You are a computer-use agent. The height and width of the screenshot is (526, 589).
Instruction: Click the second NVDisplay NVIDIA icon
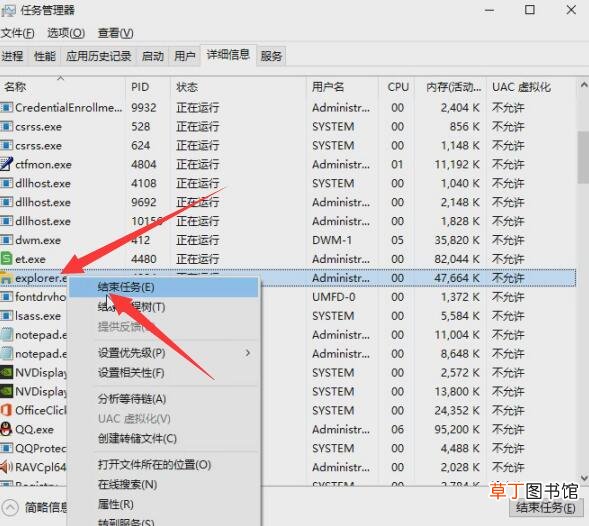(6, 391)
